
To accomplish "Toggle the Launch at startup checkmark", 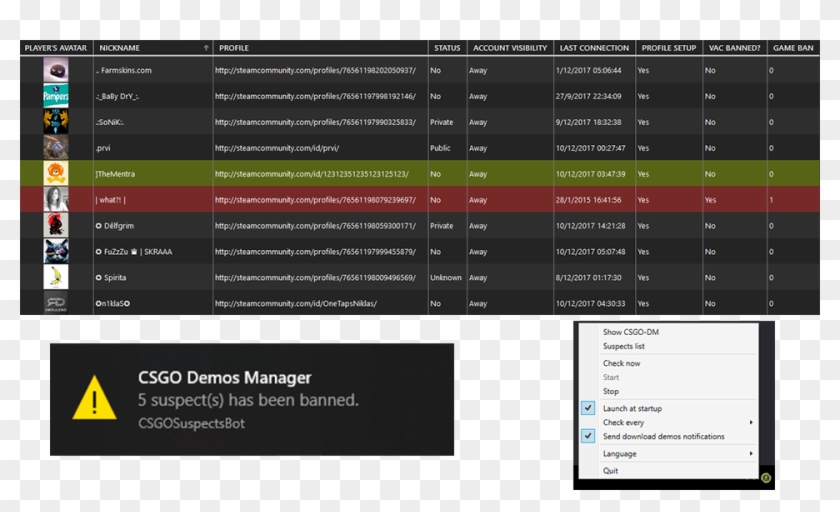I will (588, 408).
